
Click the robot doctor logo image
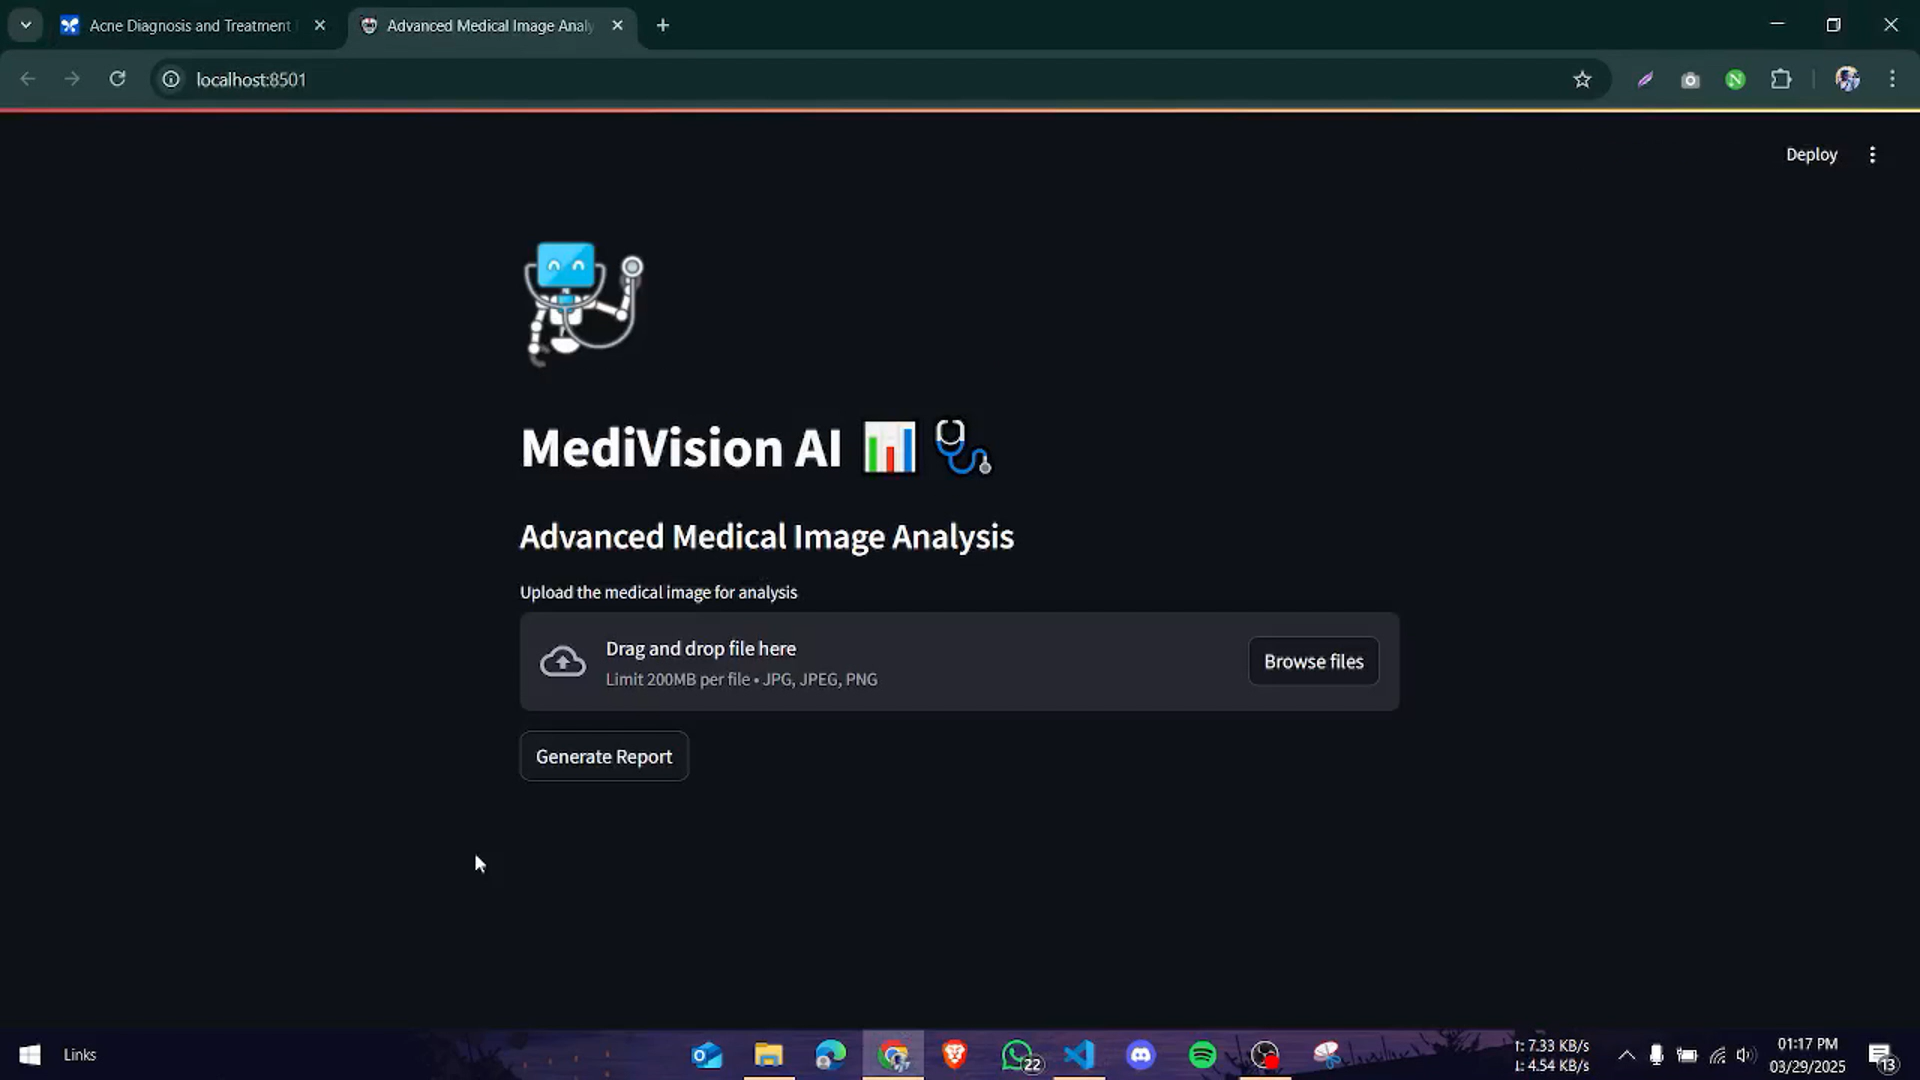click(583, 302)
